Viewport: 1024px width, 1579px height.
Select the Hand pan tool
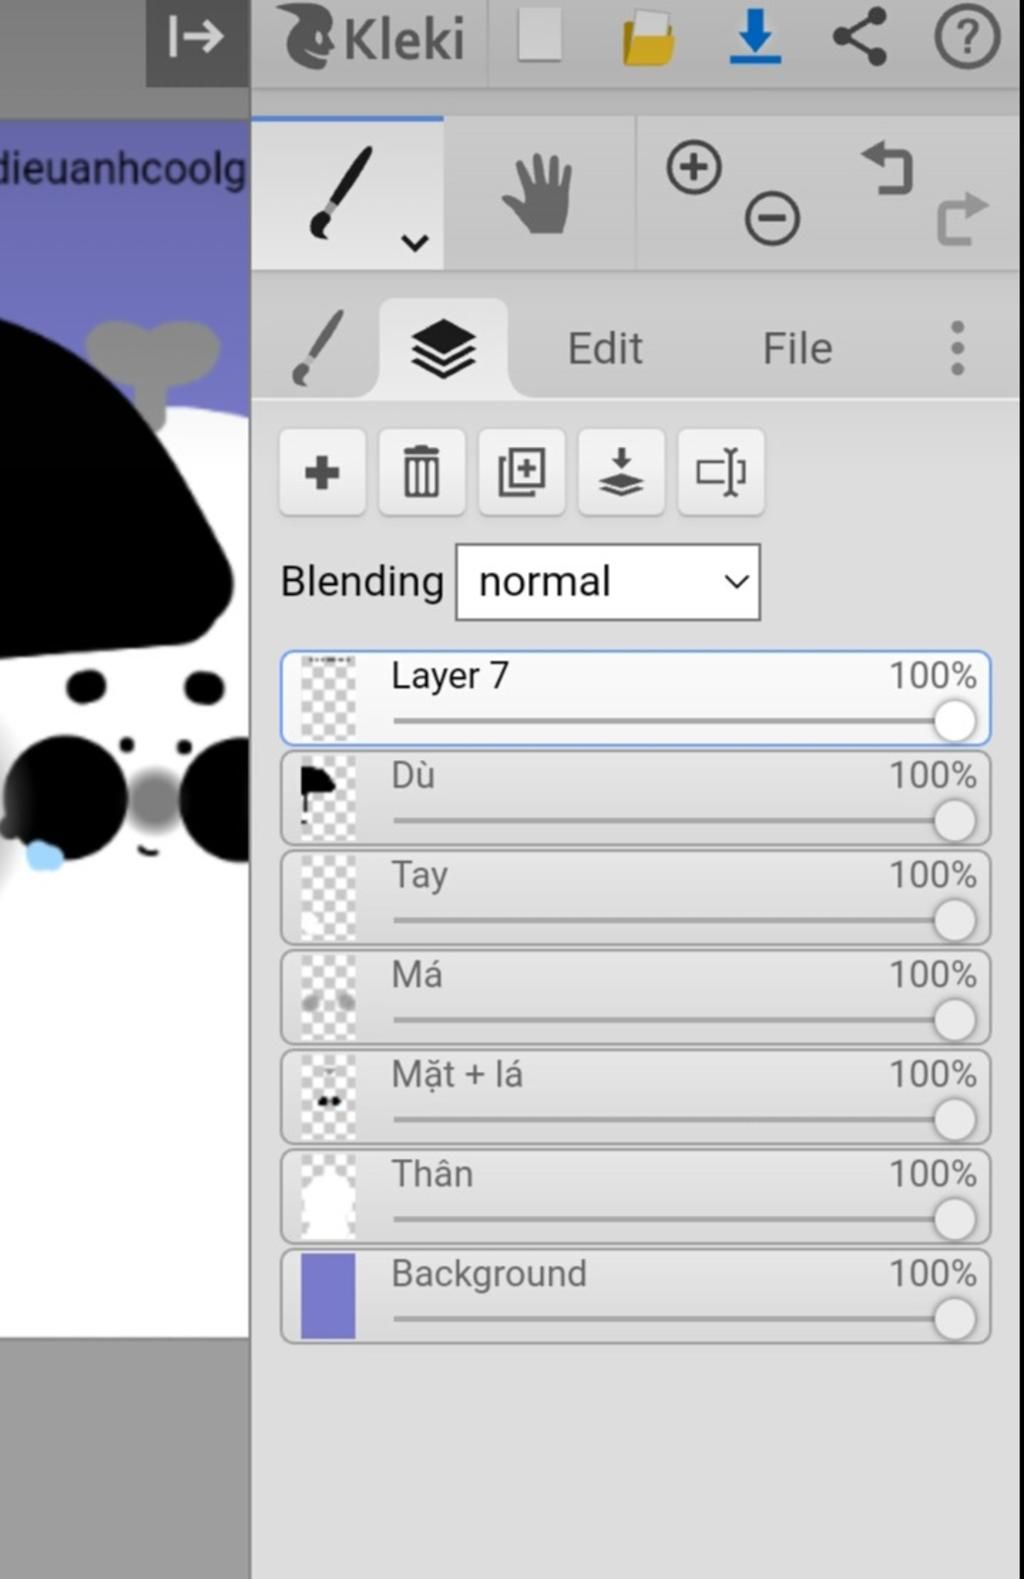[x=539, y=194]
